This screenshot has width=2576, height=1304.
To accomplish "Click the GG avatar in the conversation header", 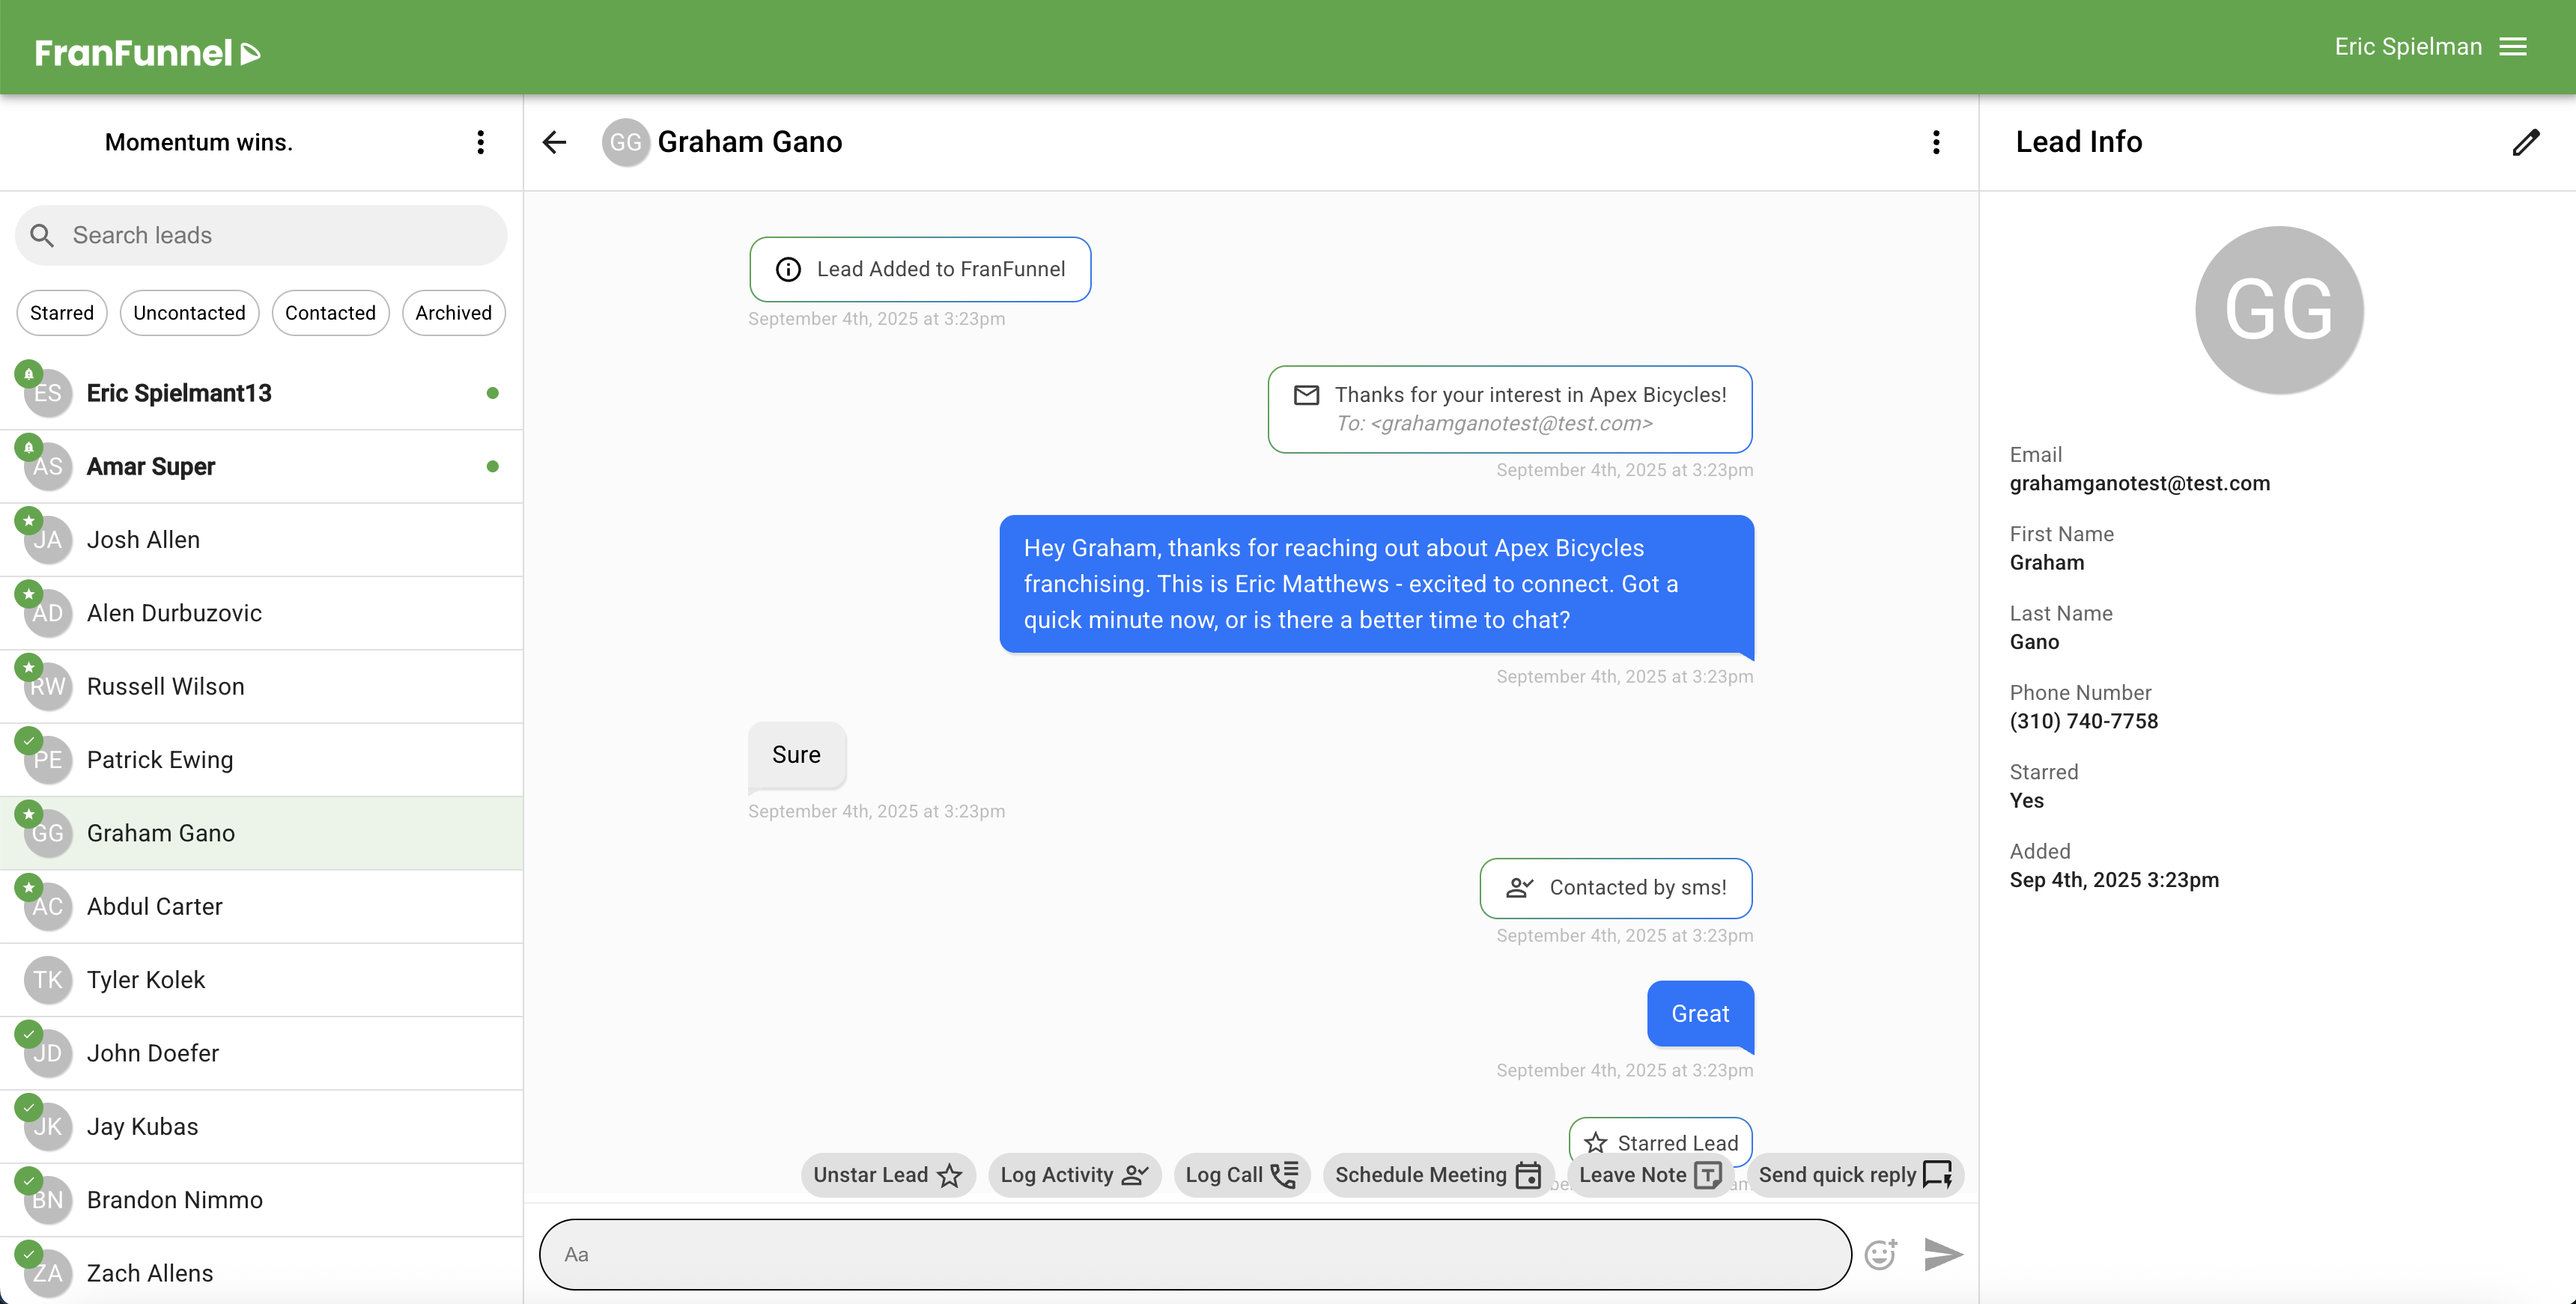I will tap(626, 143).
